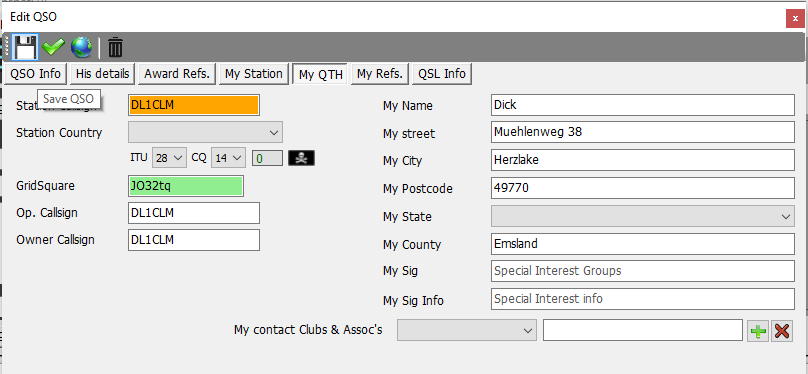Click the My Postcode field 49770
This screenshot has width=808, height=374.
[643, 188]
